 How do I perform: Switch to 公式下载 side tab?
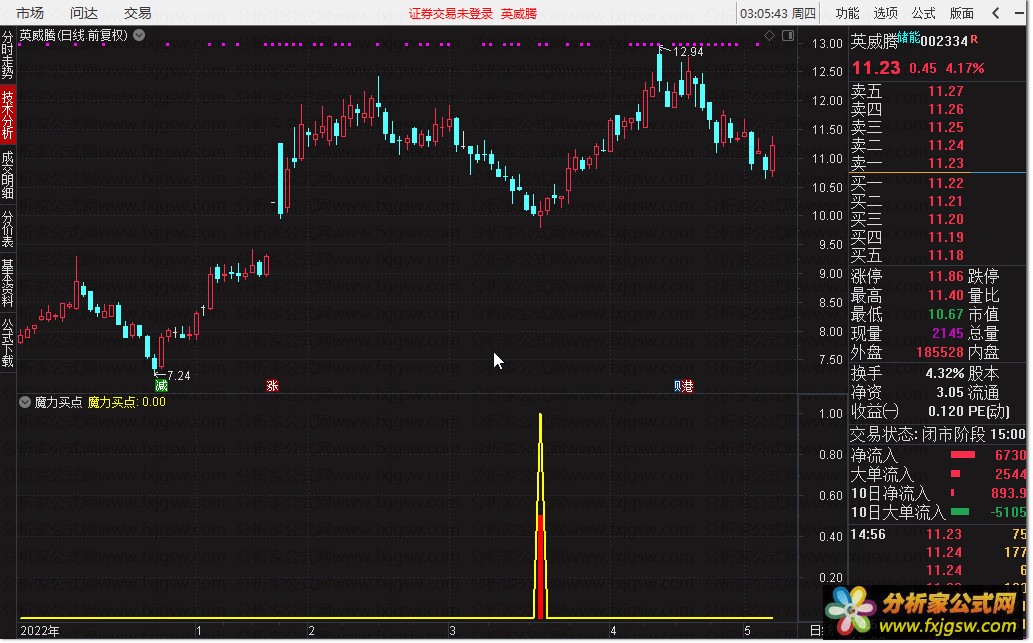coord(7,343)
